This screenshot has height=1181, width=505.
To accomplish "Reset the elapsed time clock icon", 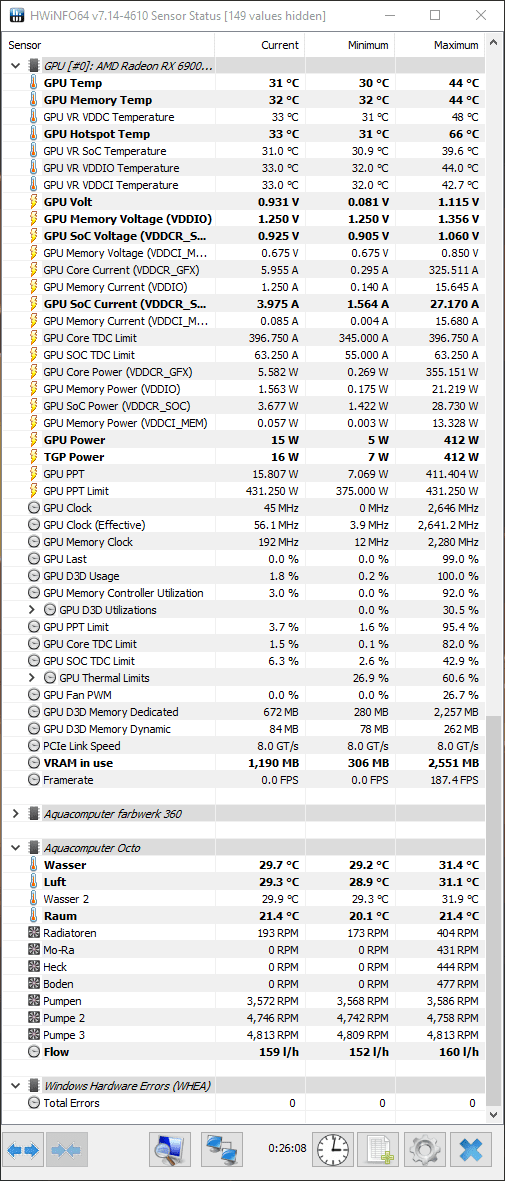I will click(x=332, y=1150).
